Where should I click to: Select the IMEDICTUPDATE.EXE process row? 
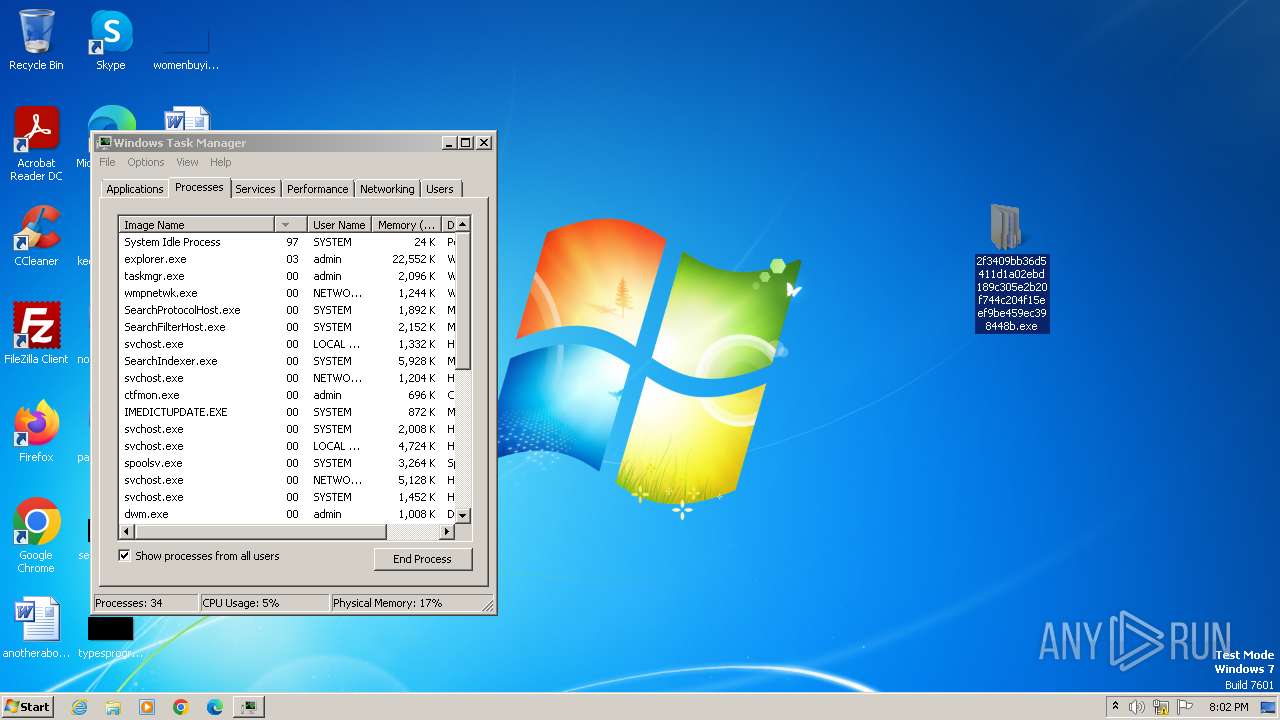[x=287, y=412]
